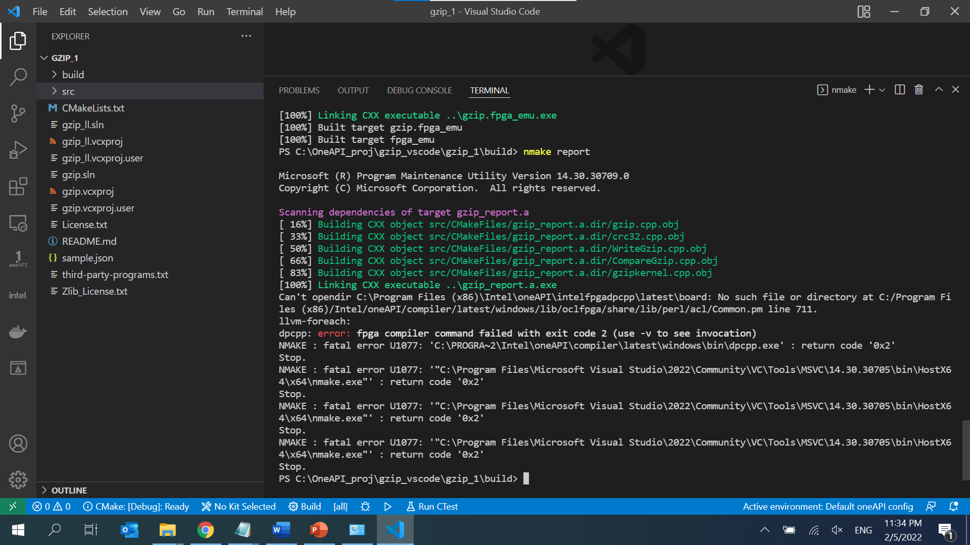This screenshot has height=545, width=970.
Task: Kill the terminal with trash icon
Action: tap(919, 90)
